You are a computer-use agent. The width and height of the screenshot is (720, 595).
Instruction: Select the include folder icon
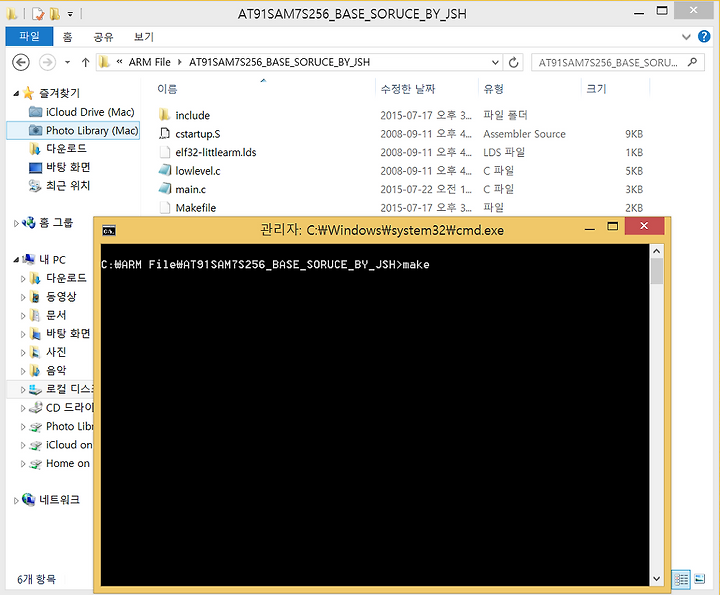pos(164,115)
